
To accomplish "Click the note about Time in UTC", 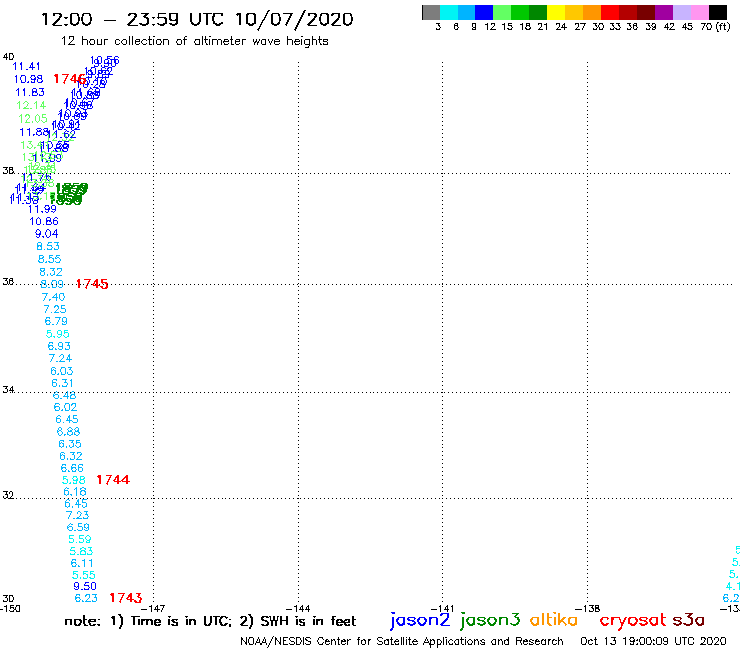I will pos(210,621).
